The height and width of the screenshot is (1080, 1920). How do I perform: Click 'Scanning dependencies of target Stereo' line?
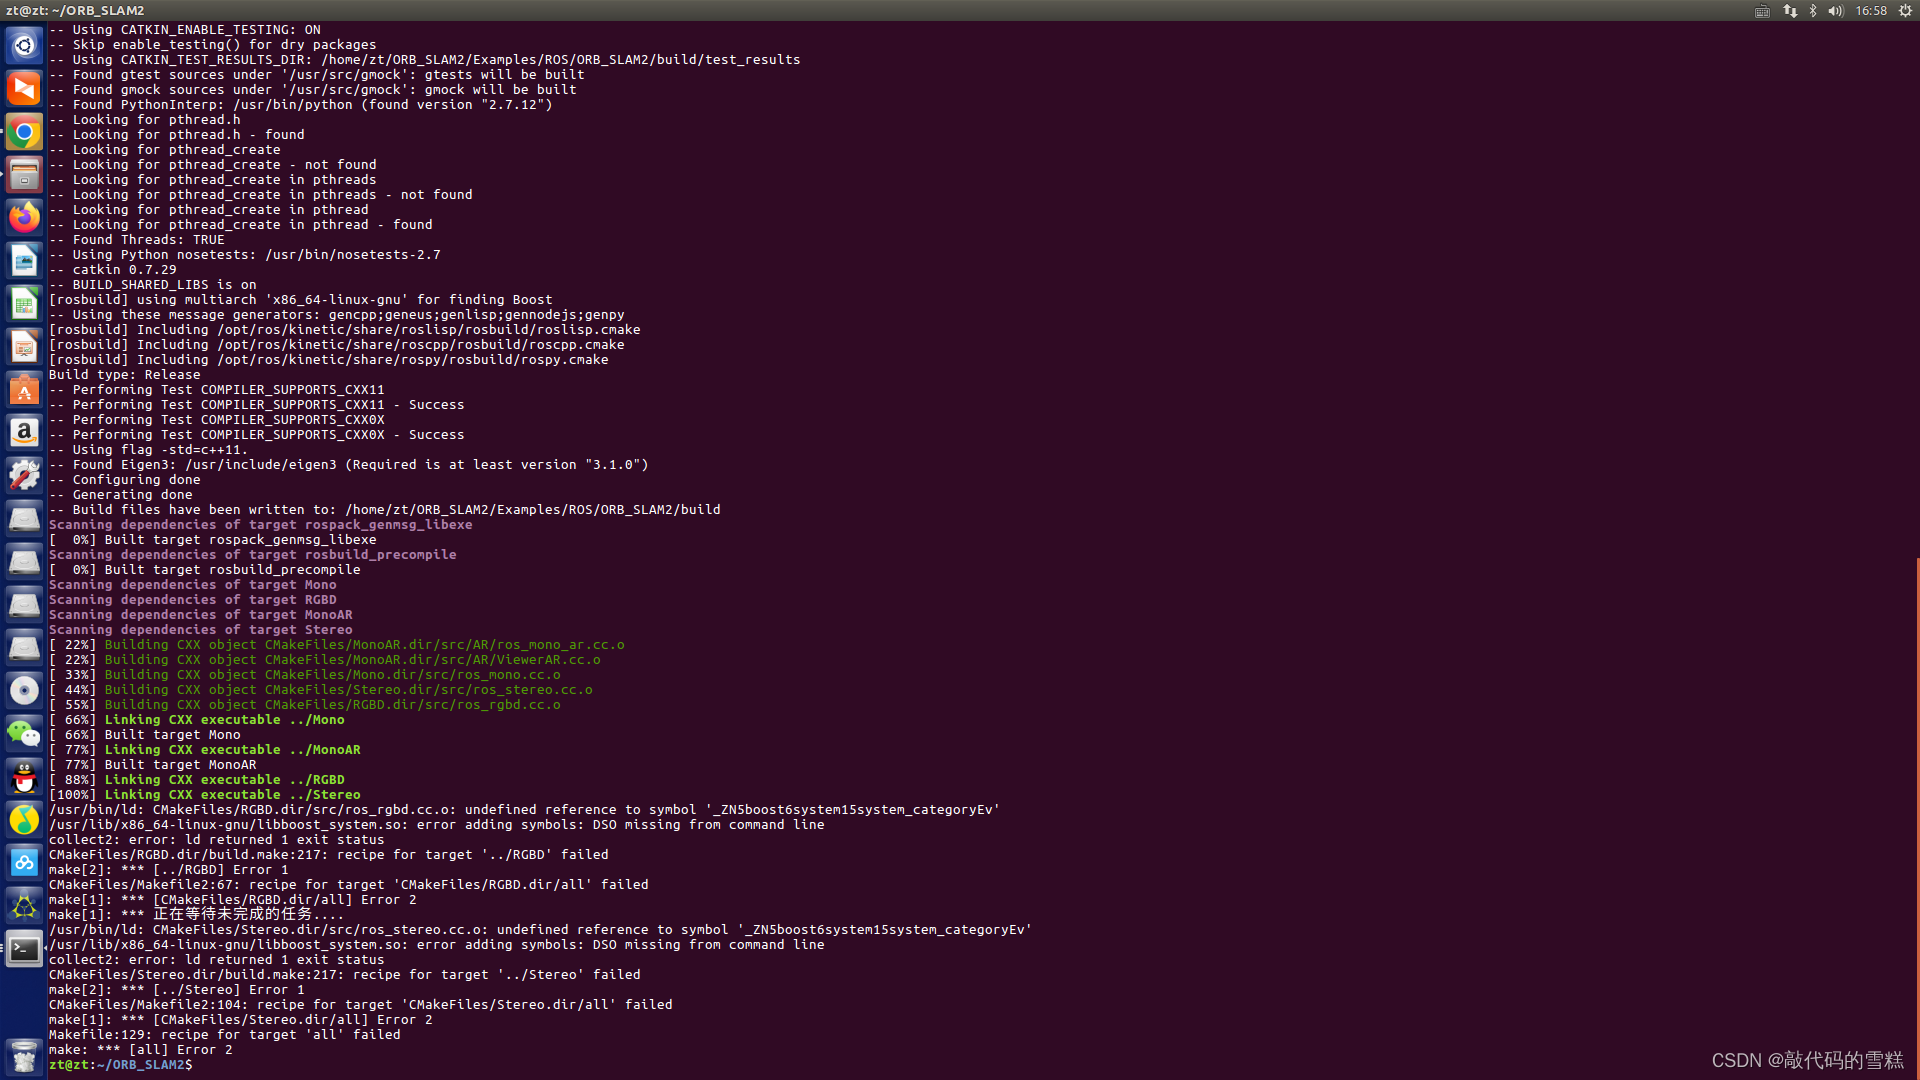(x=201, y=630)
